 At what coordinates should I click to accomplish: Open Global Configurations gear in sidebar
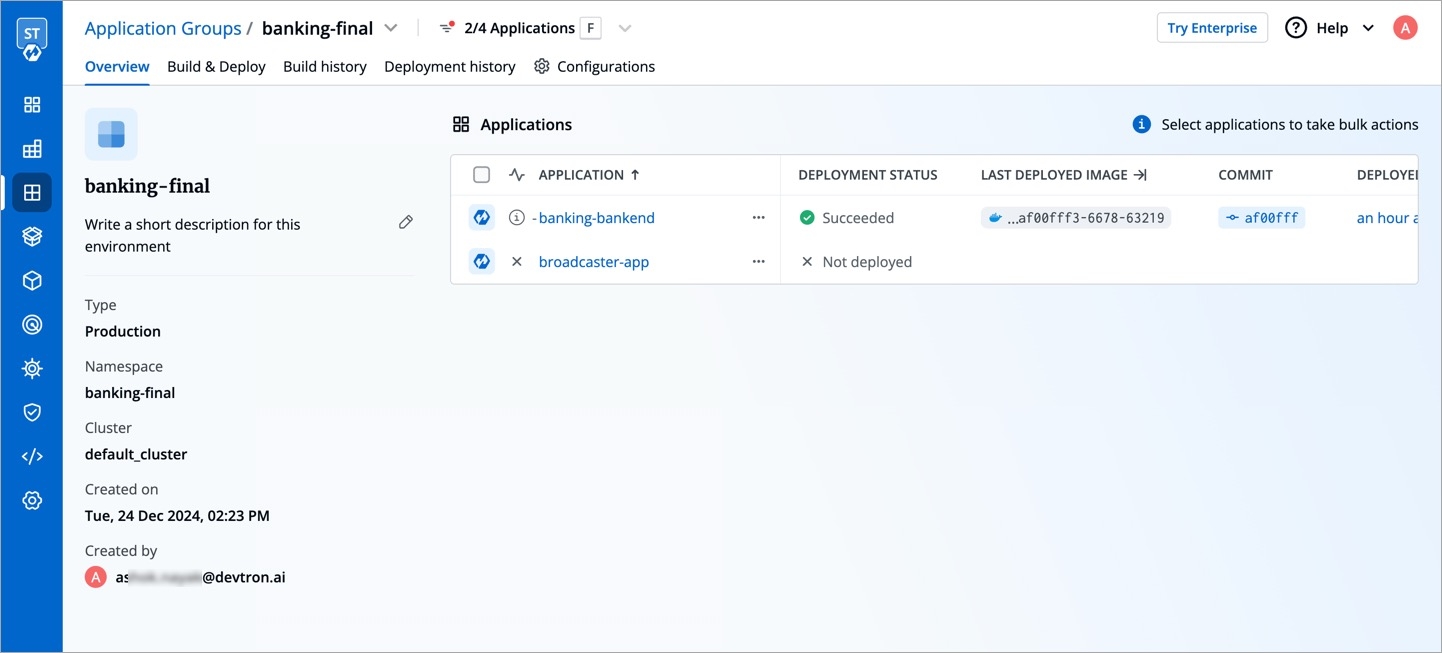32,501
